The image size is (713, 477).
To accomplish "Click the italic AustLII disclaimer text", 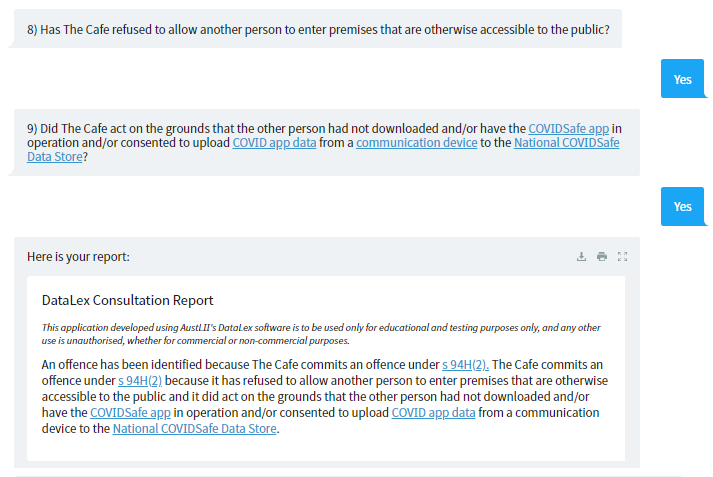I will pyautogui.click(x=321, y=334).
